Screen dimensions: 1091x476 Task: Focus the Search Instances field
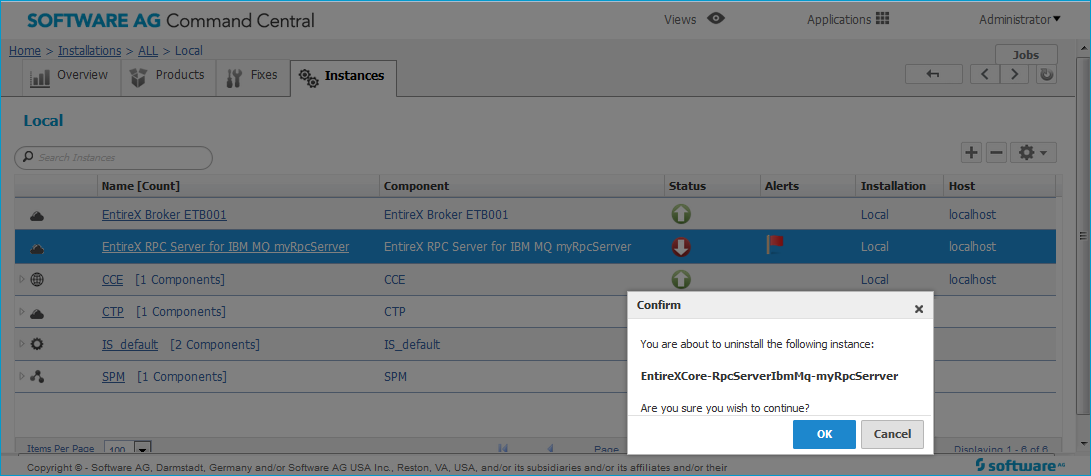click(x=113, y=157)
